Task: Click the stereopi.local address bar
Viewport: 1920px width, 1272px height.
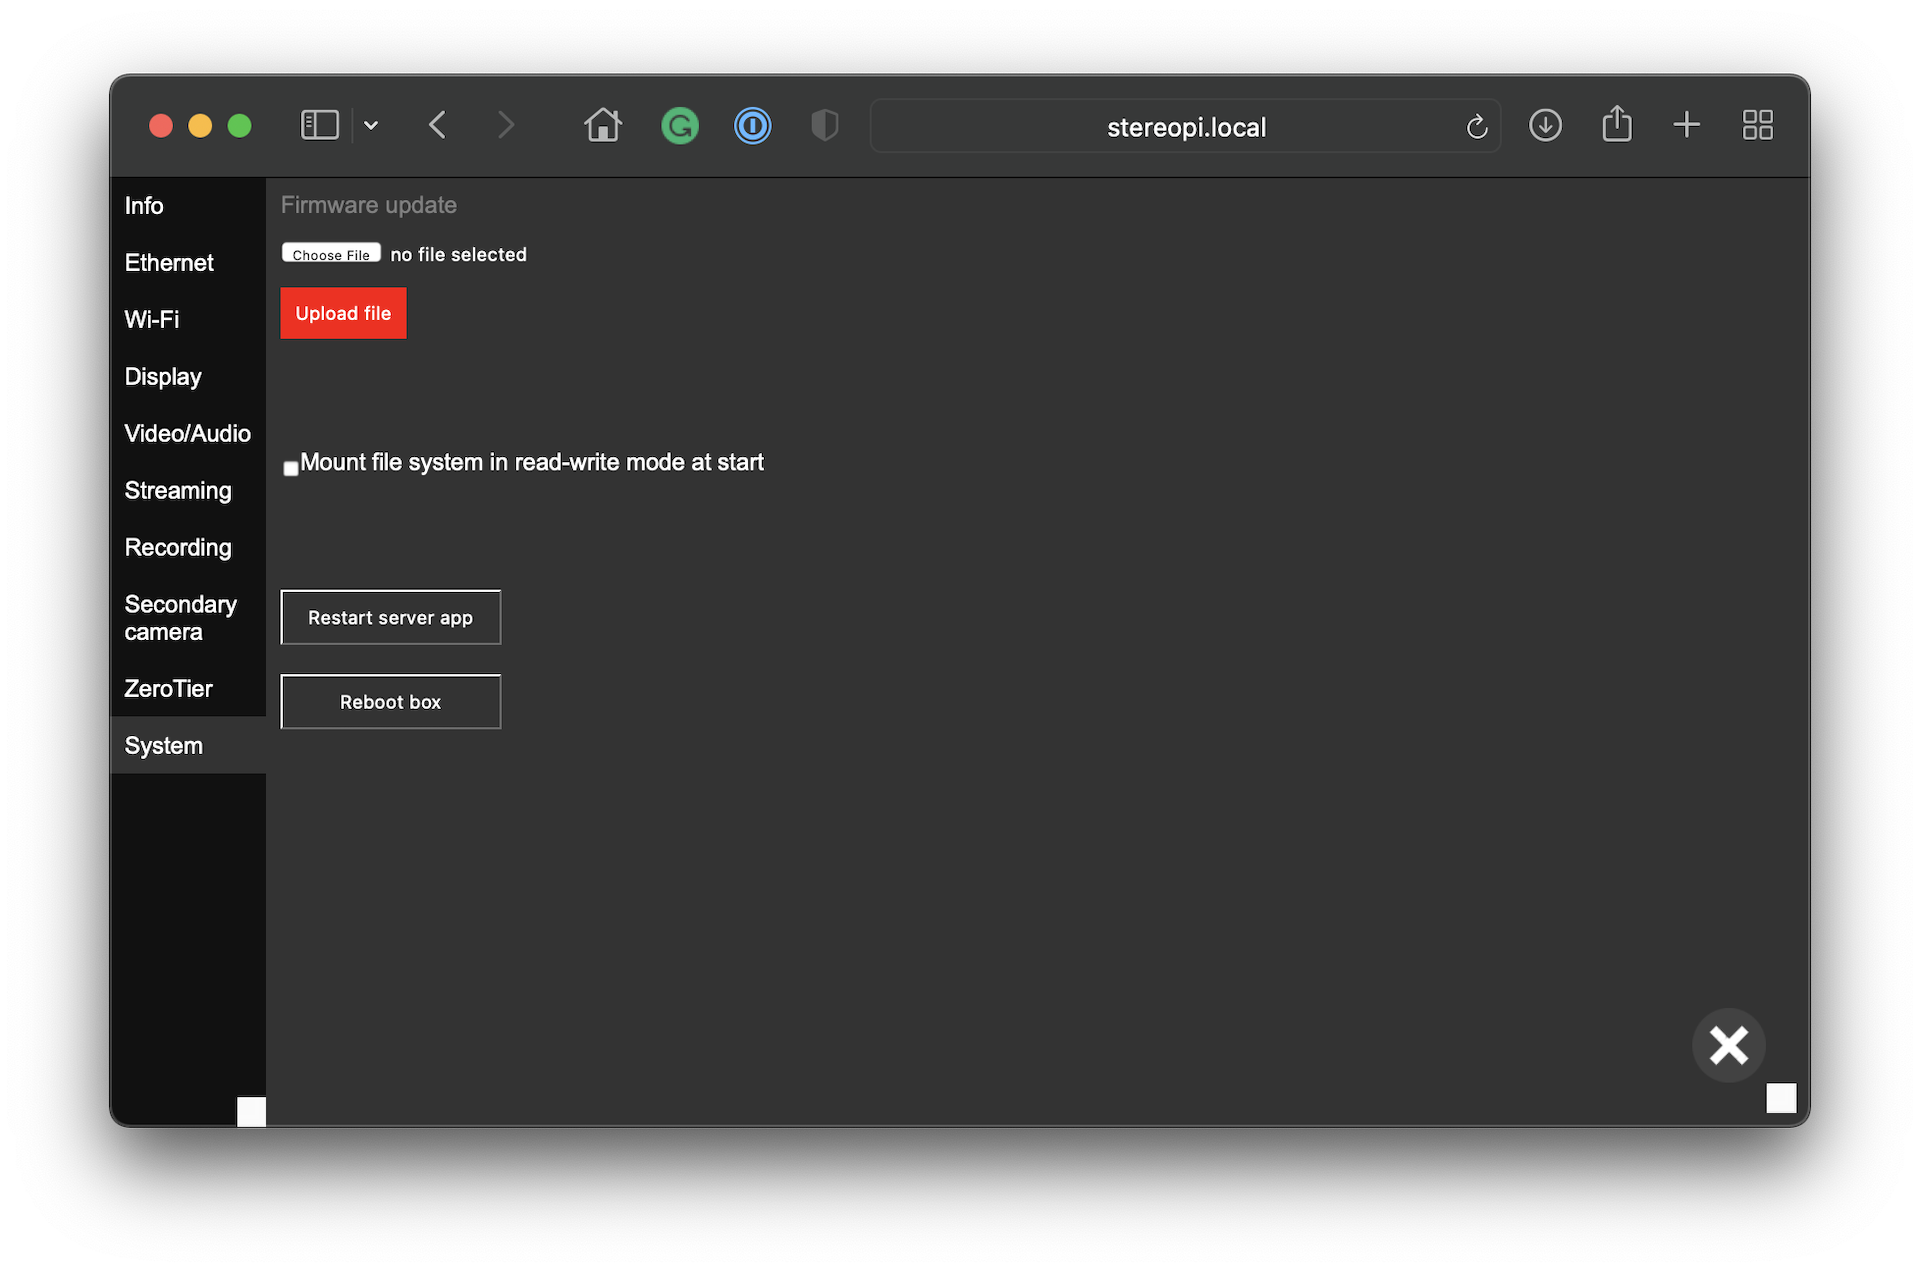Action: pos(1185,127)
